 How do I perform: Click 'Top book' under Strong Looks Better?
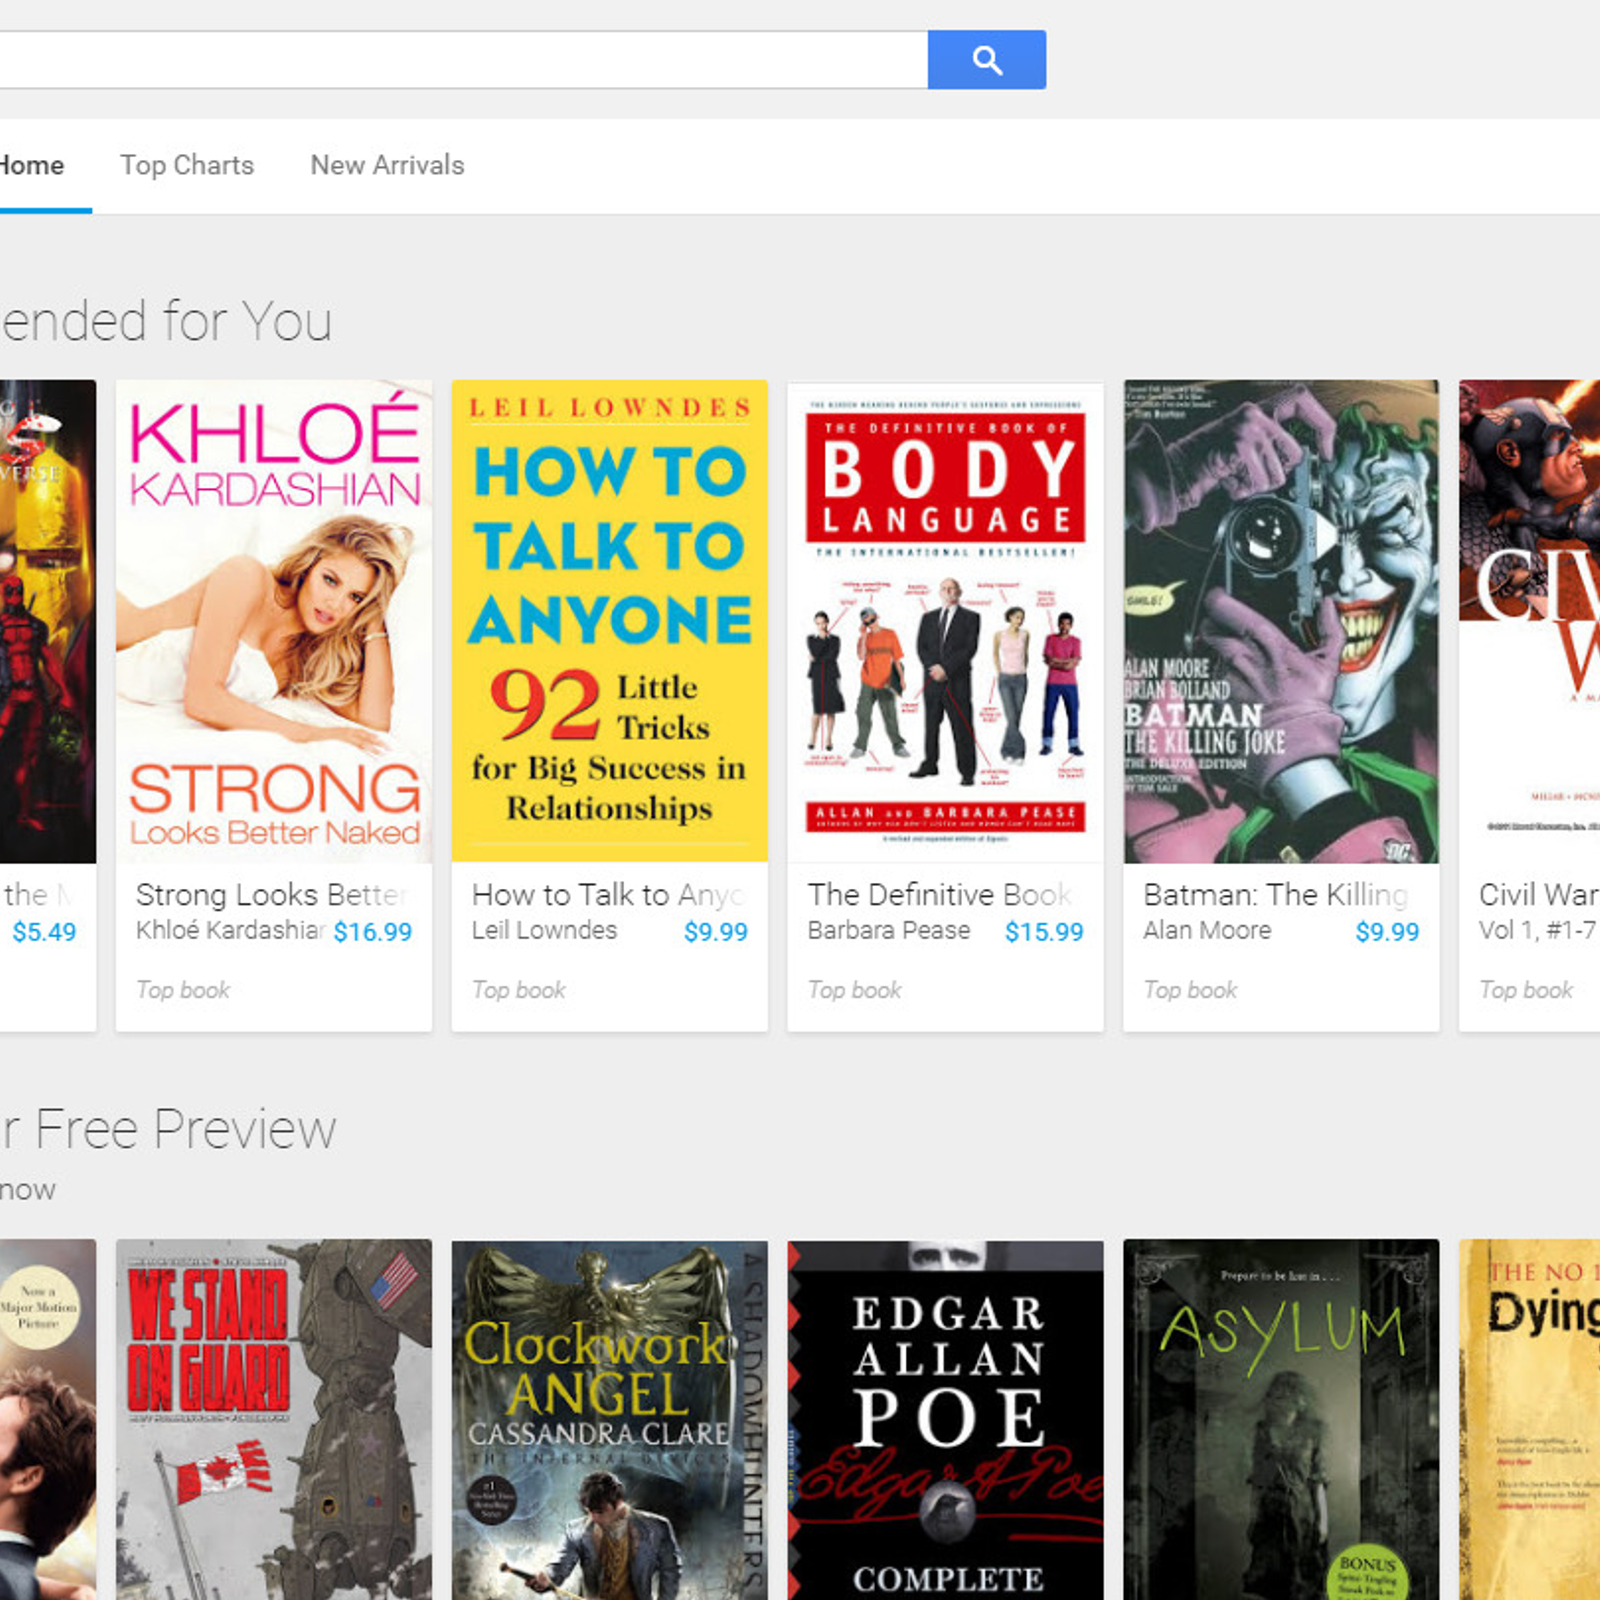[x=183, y=990]
